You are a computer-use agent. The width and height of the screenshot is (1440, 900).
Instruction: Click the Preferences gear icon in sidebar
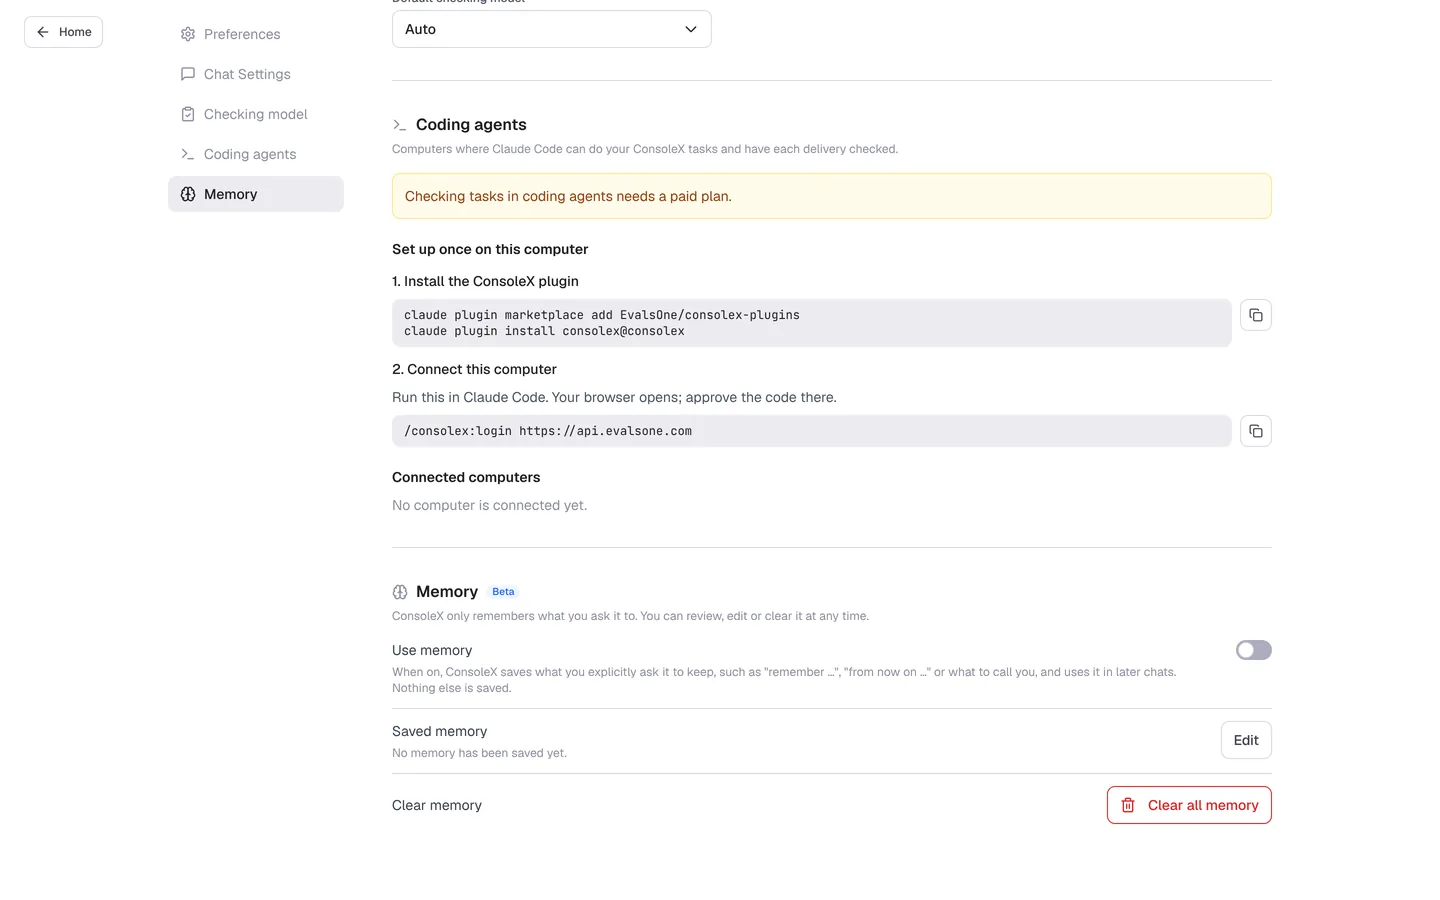(188, 34)
